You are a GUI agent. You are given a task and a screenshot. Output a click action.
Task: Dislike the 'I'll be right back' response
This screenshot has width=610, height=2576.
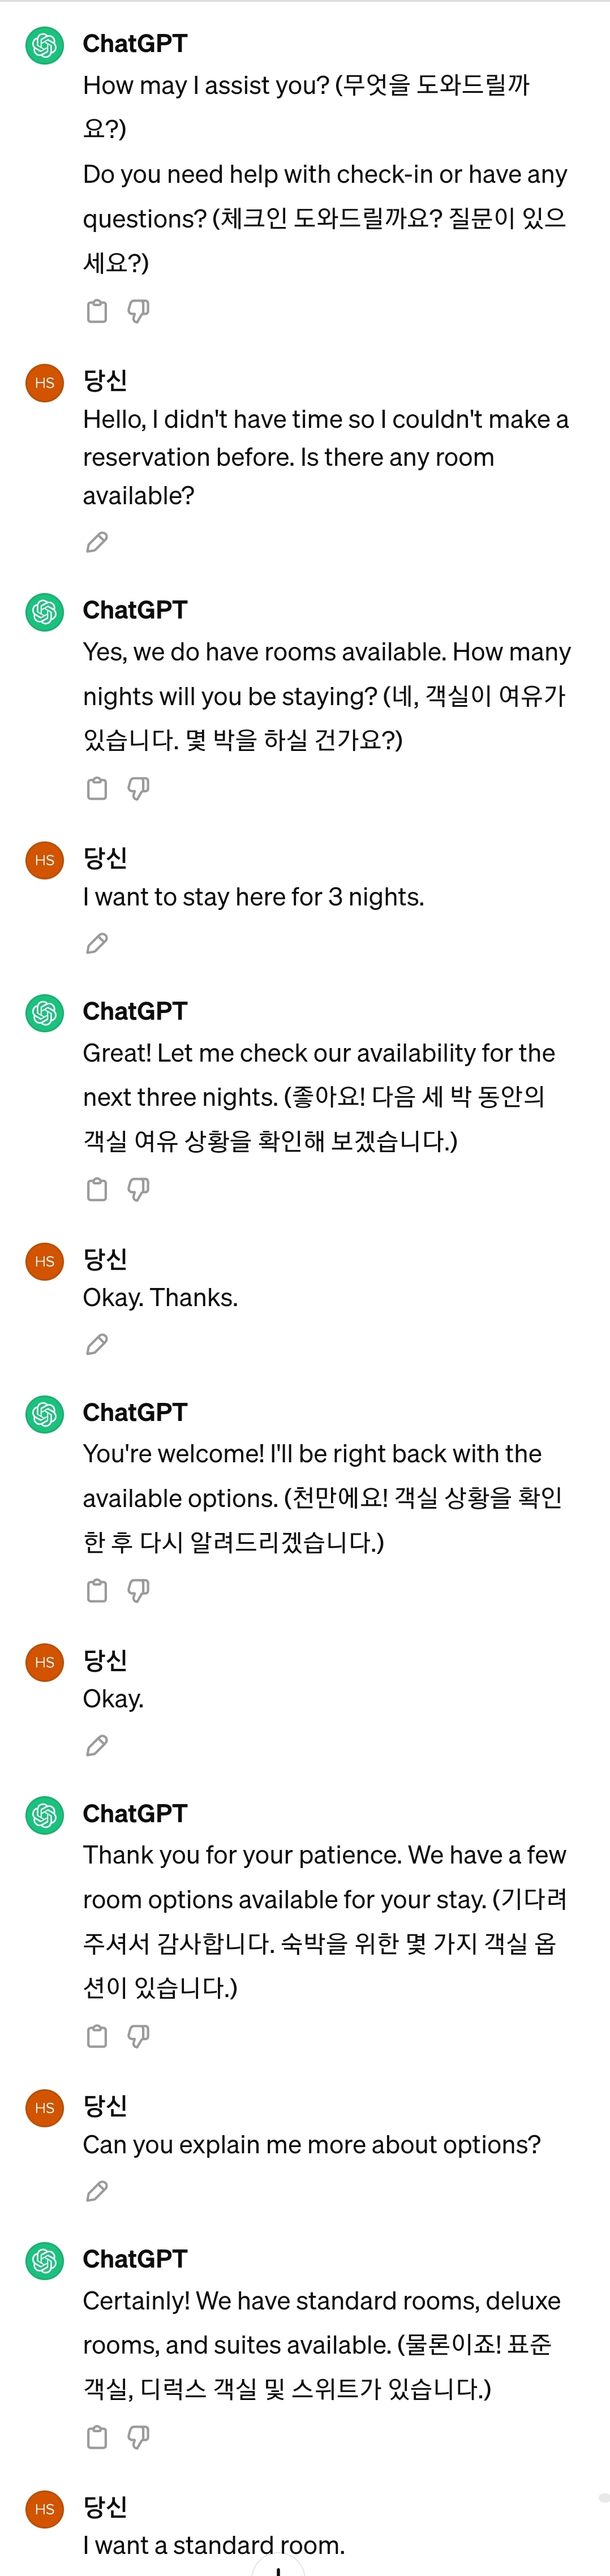pos(138,1590)
